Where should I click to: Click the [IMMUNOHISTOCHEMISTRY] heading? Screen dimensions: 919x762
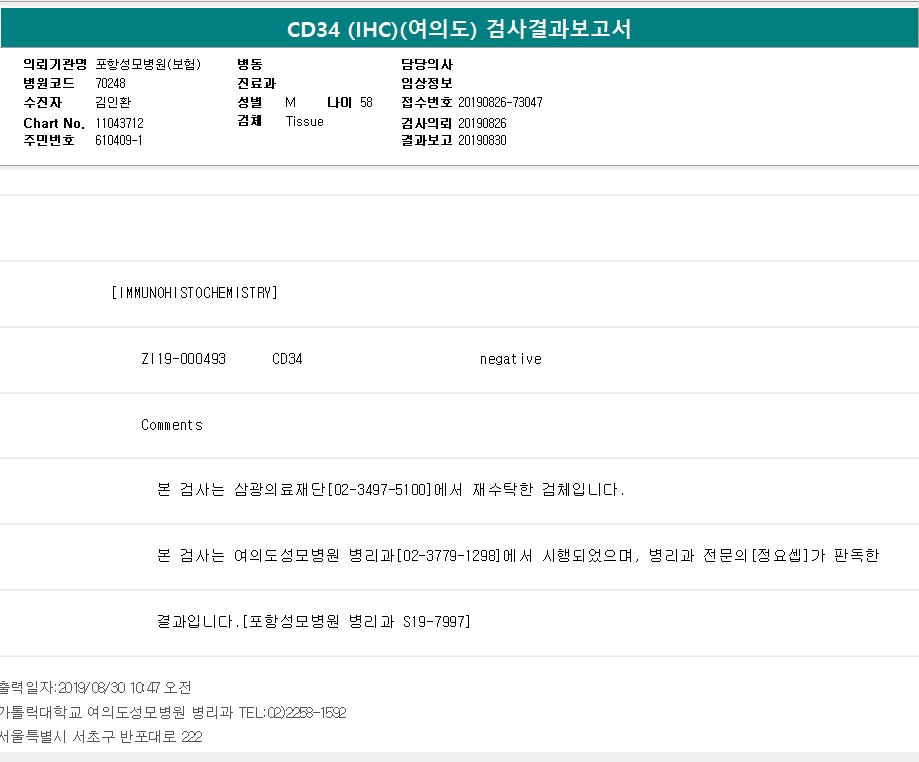click(x=194, y=292)
